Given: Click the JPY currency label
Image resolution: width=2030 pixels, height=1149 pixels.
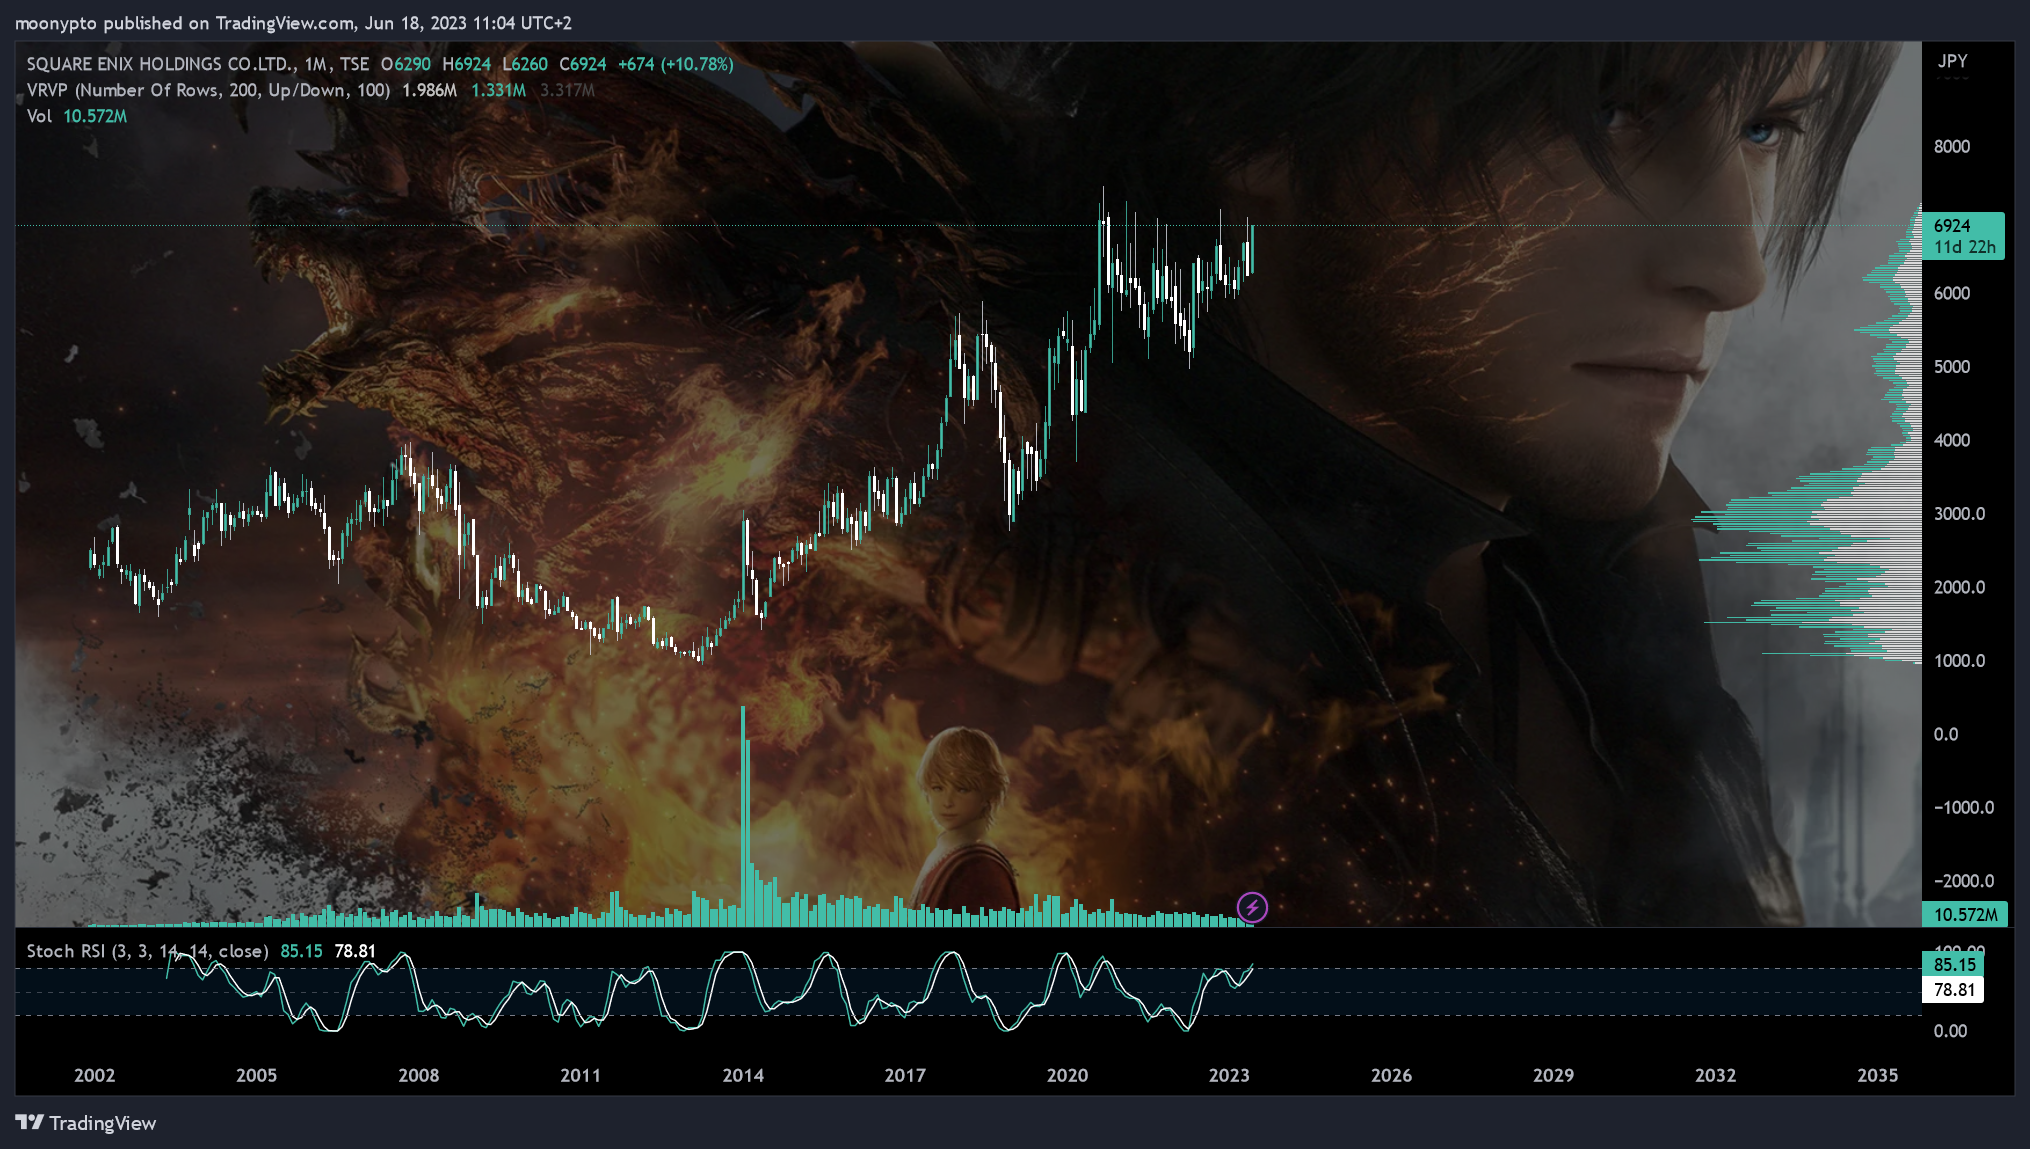Looking at the screenshot, I should [x=1952, y=61].
